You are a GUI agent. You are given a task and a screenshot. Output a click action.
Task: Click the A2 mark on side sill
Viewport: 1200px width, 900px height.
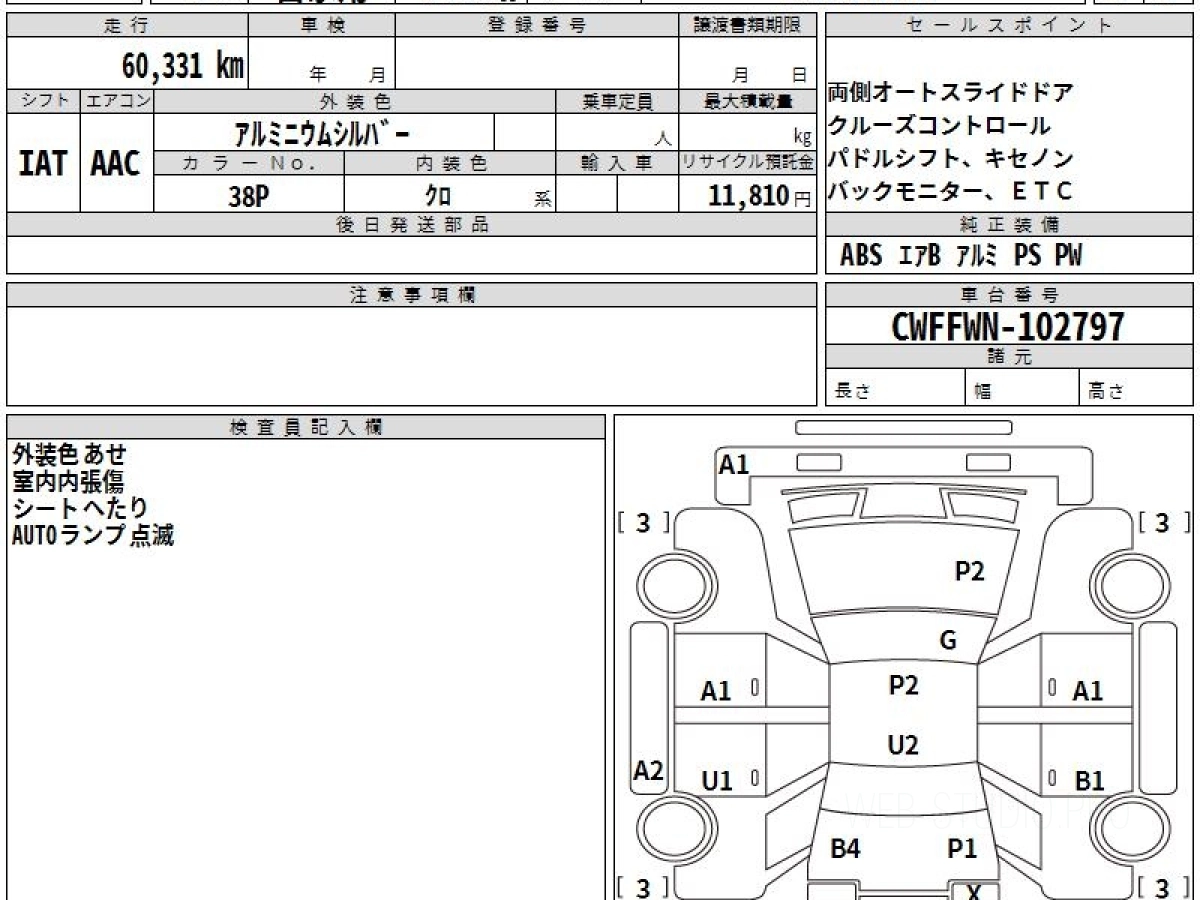click(x=649, y=771)
